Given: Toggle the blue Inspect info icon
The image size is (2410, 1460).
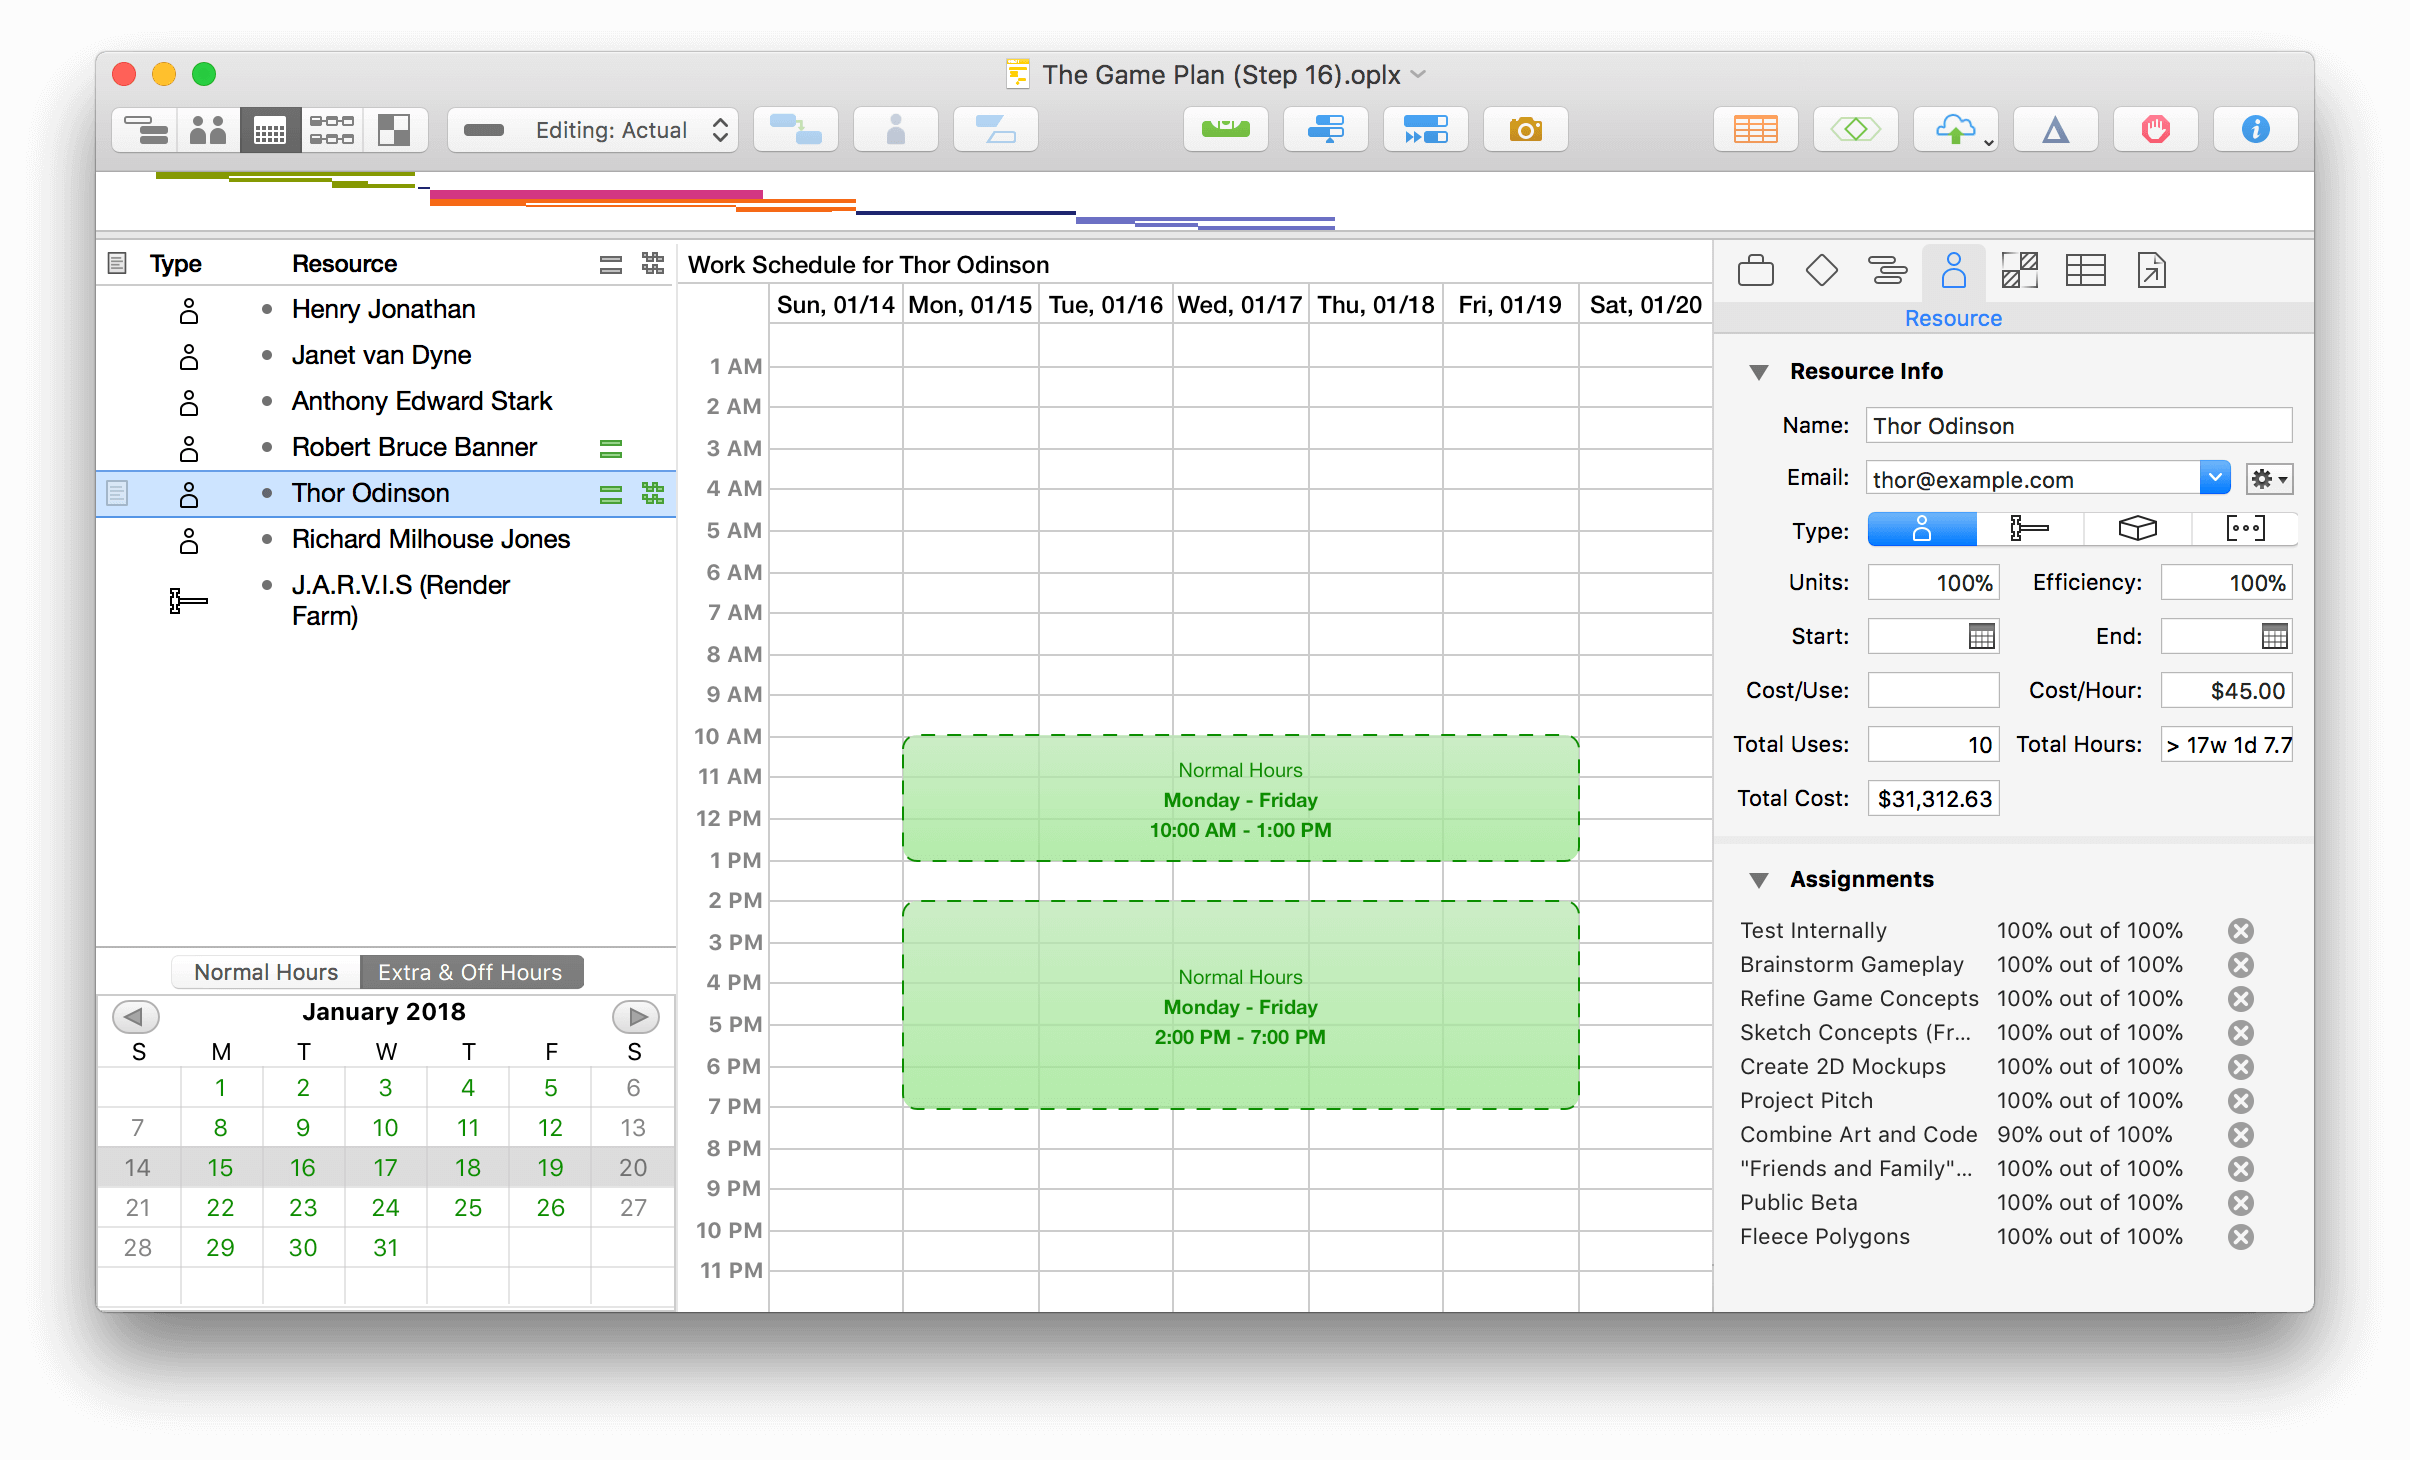Looking at the screenshot, I should coord(2256,130).
